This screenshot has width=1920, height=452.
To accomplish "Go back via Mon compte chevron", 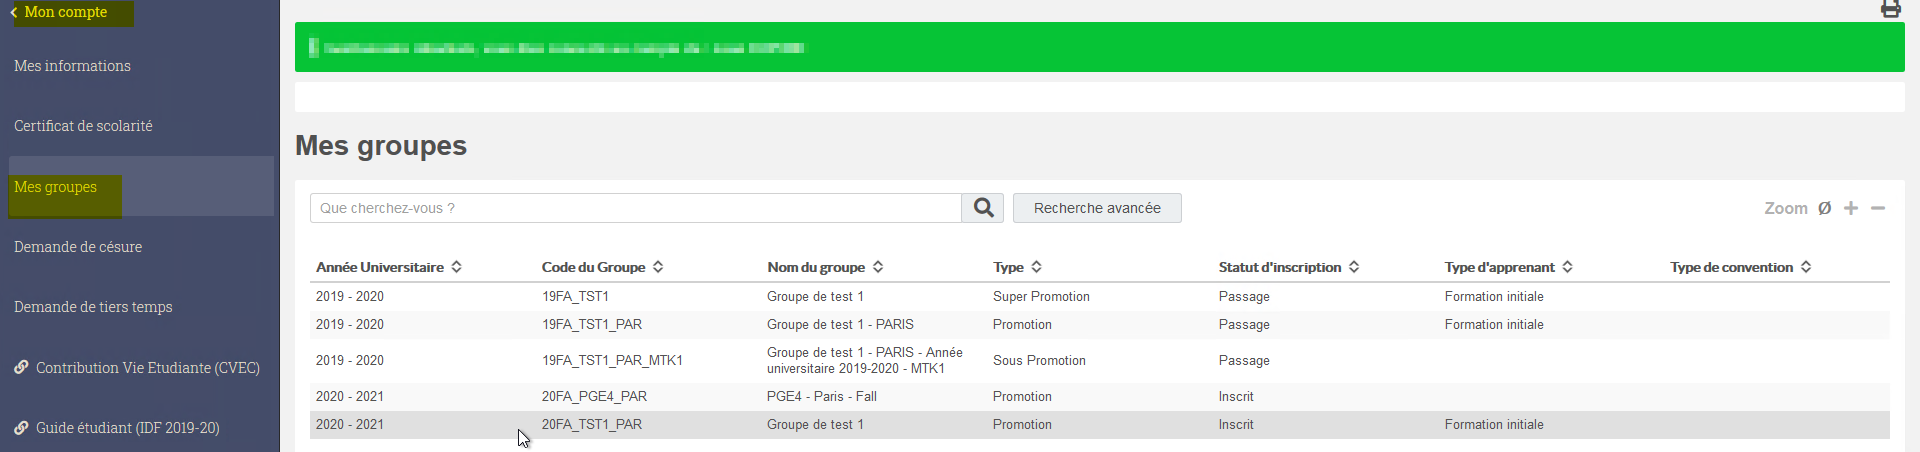I will tap(14, 12).
